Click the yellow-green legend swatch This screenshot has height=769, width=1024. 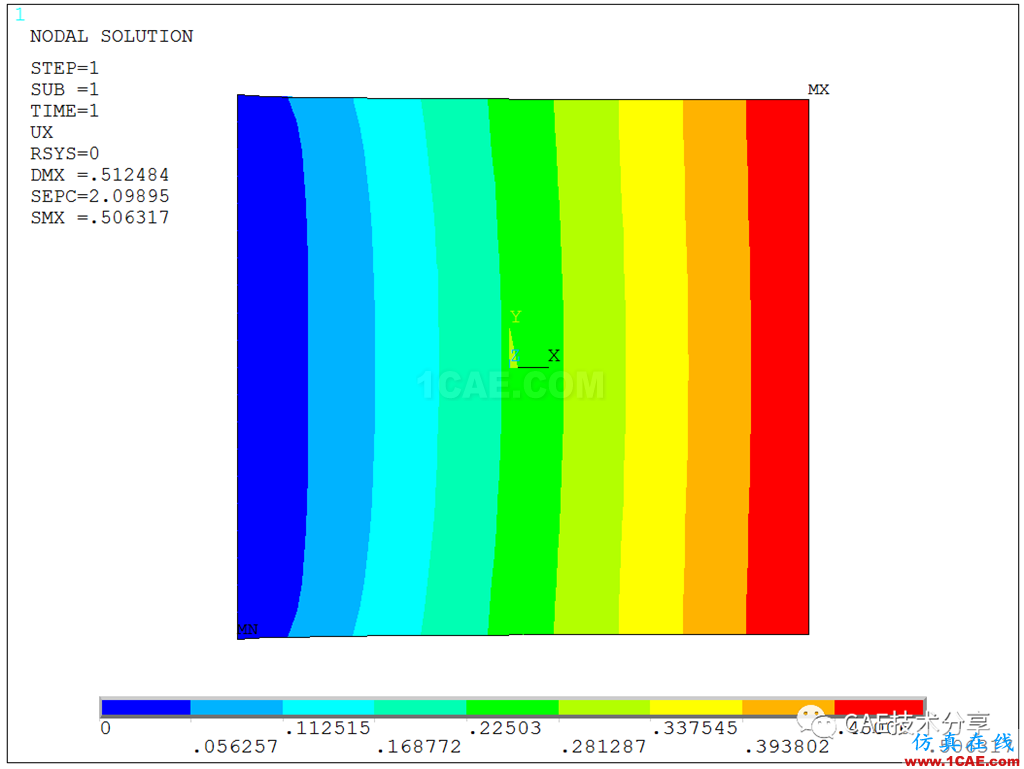point(604,708)
